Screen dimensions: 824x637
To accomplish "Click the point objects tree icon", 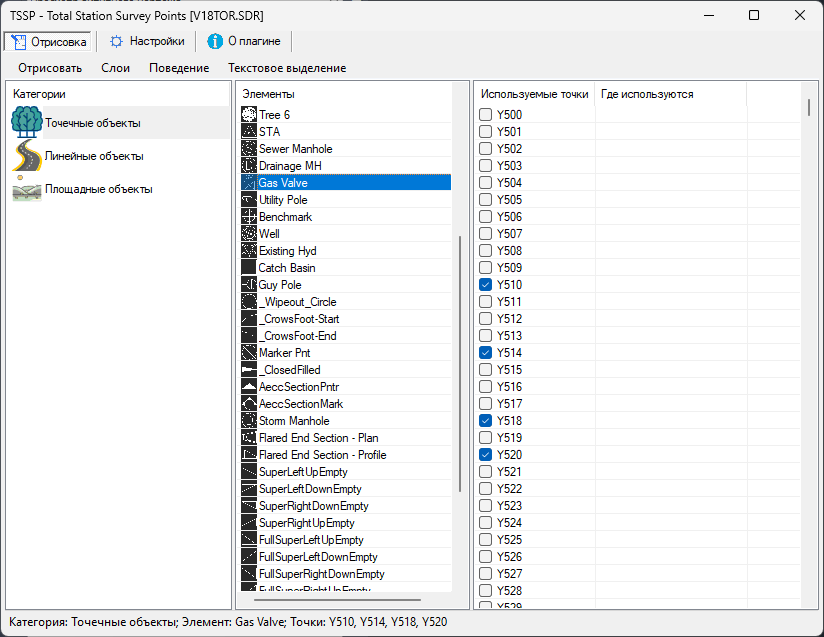I will (x=26, y=123).
